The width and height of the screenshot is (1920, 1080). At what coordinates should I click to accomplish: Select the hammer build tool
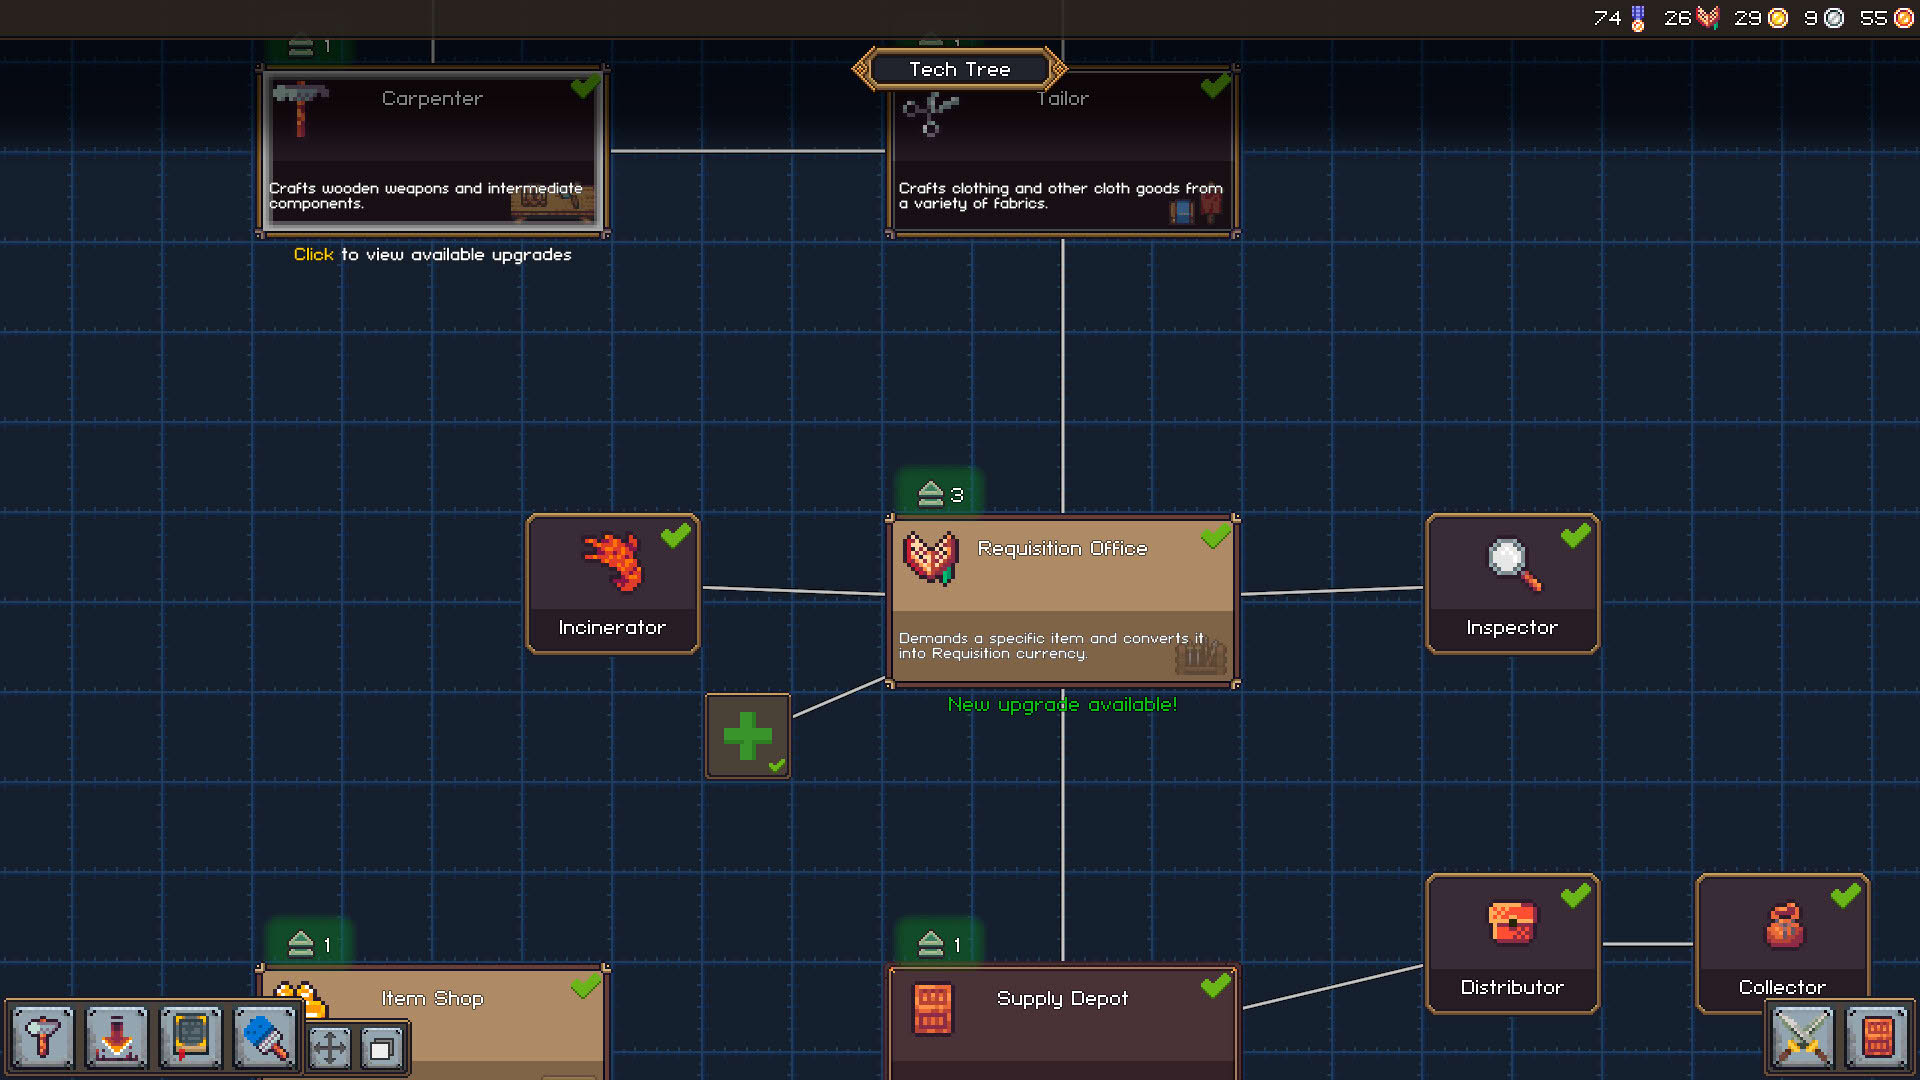coord(43,1037)
